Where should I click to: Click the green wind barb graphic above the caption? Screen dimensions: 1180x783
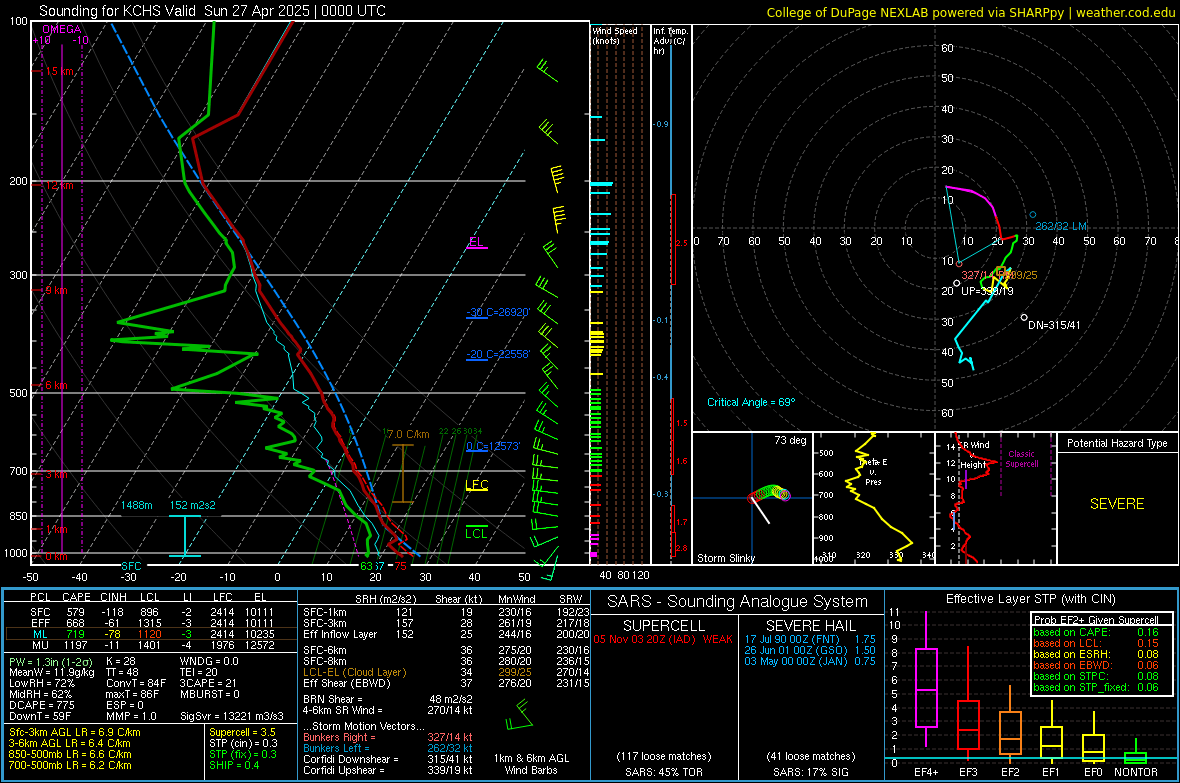[519, 715]
